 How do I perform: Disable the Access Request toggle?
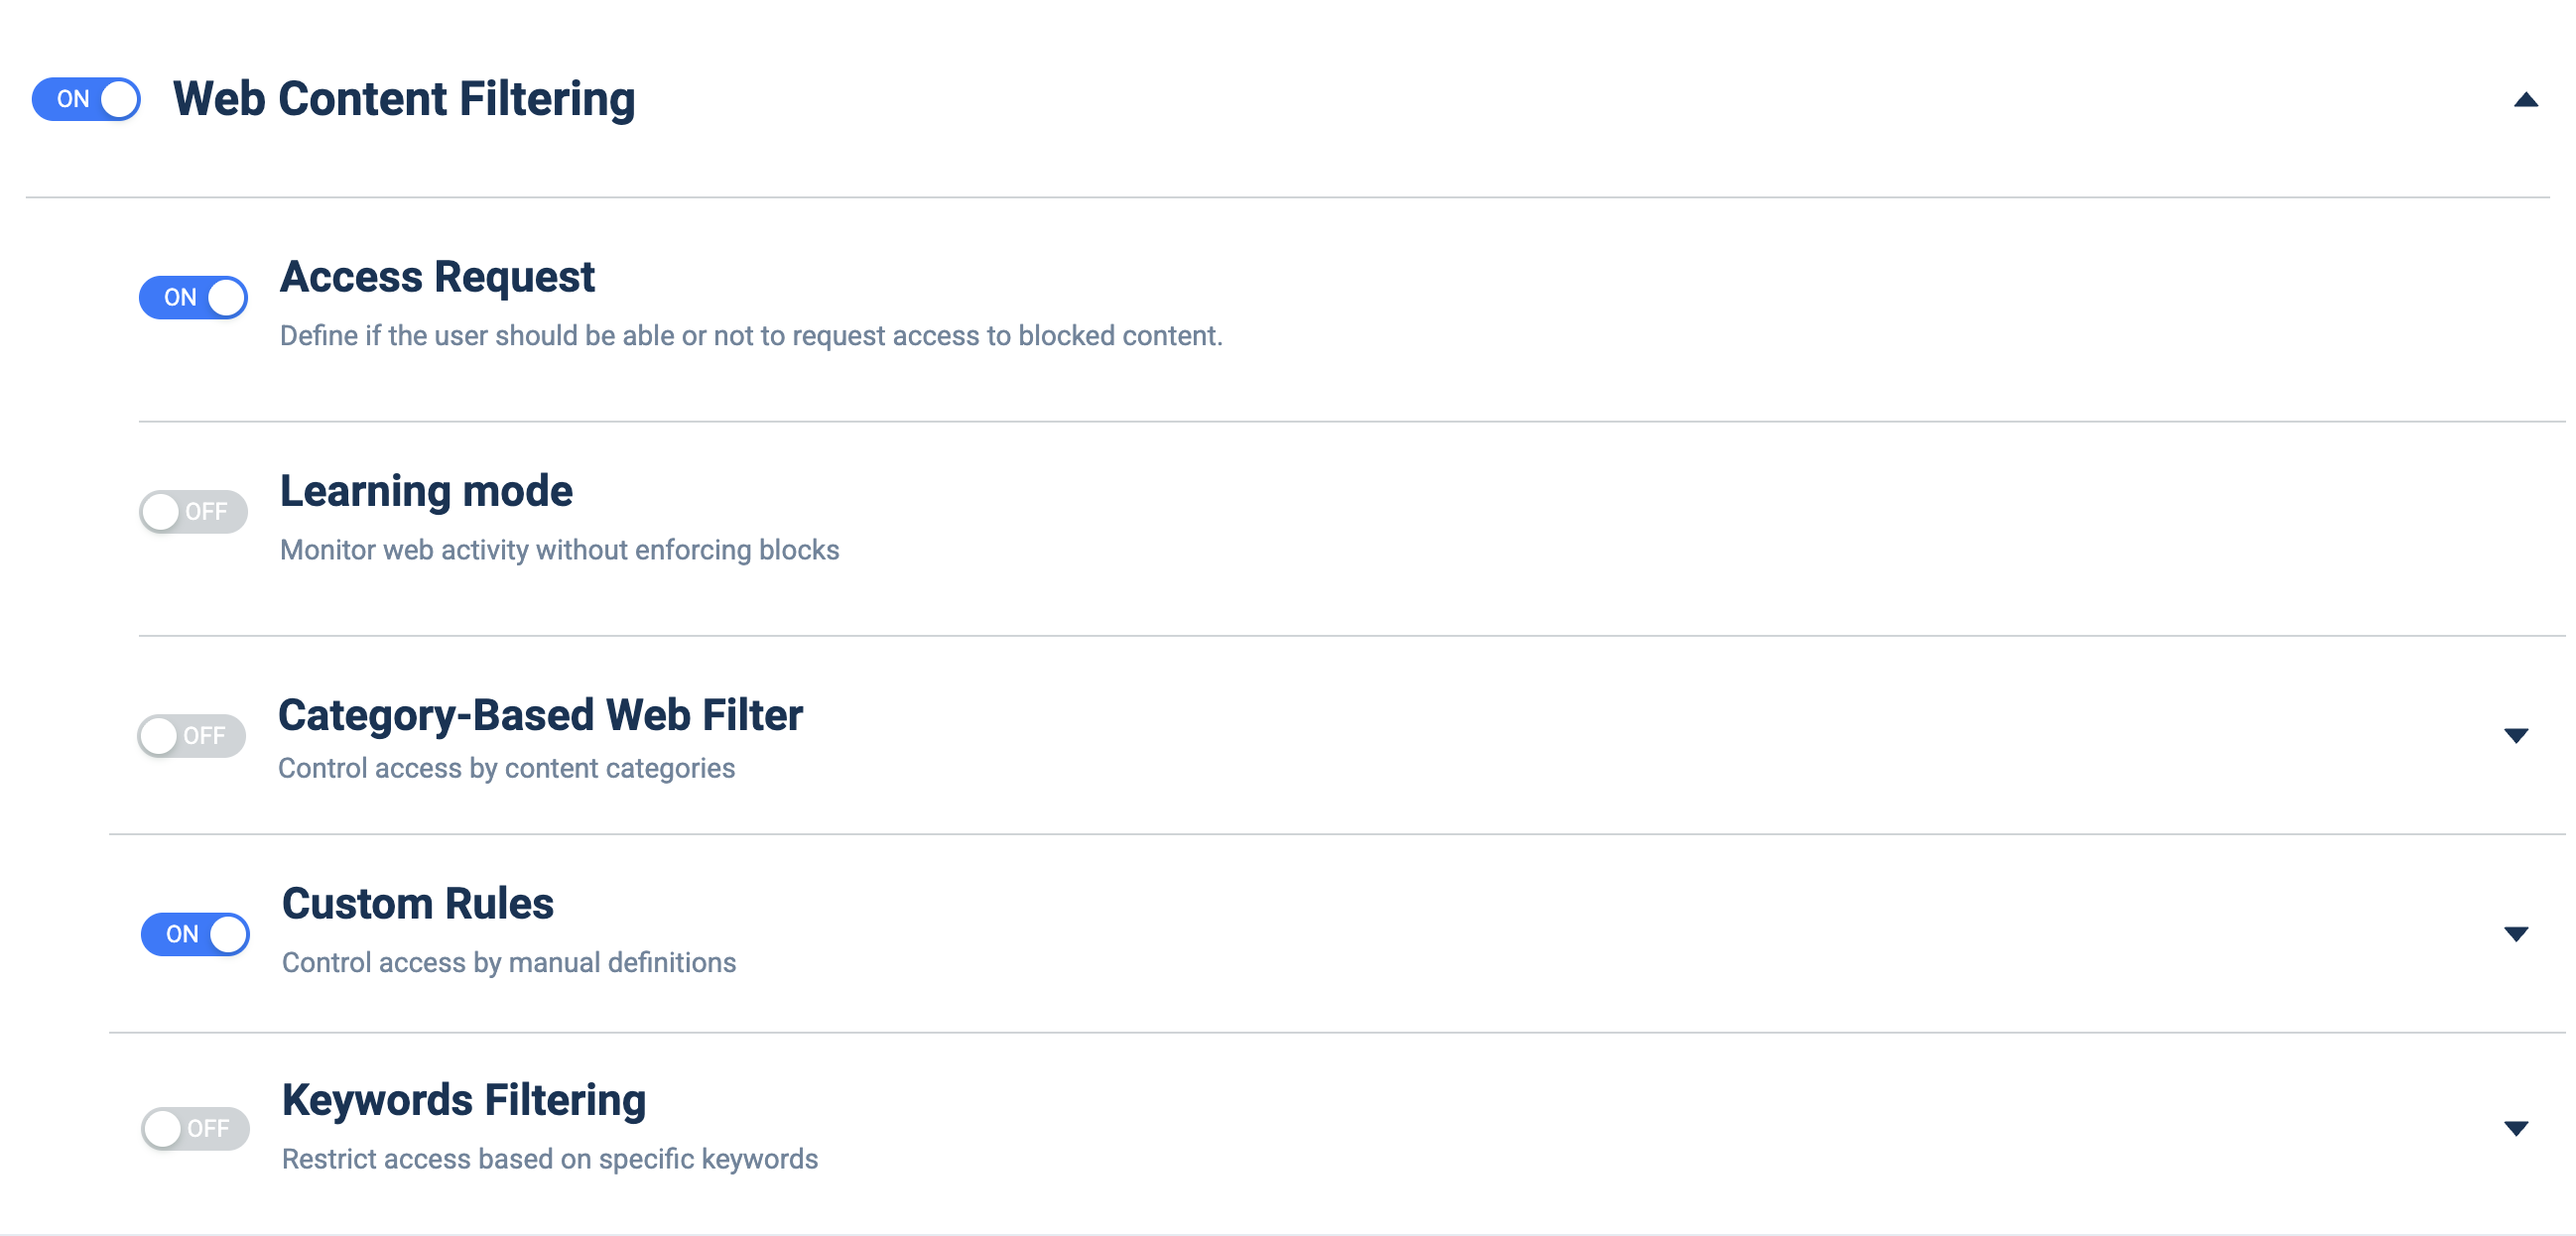click(x=193, y=297)
